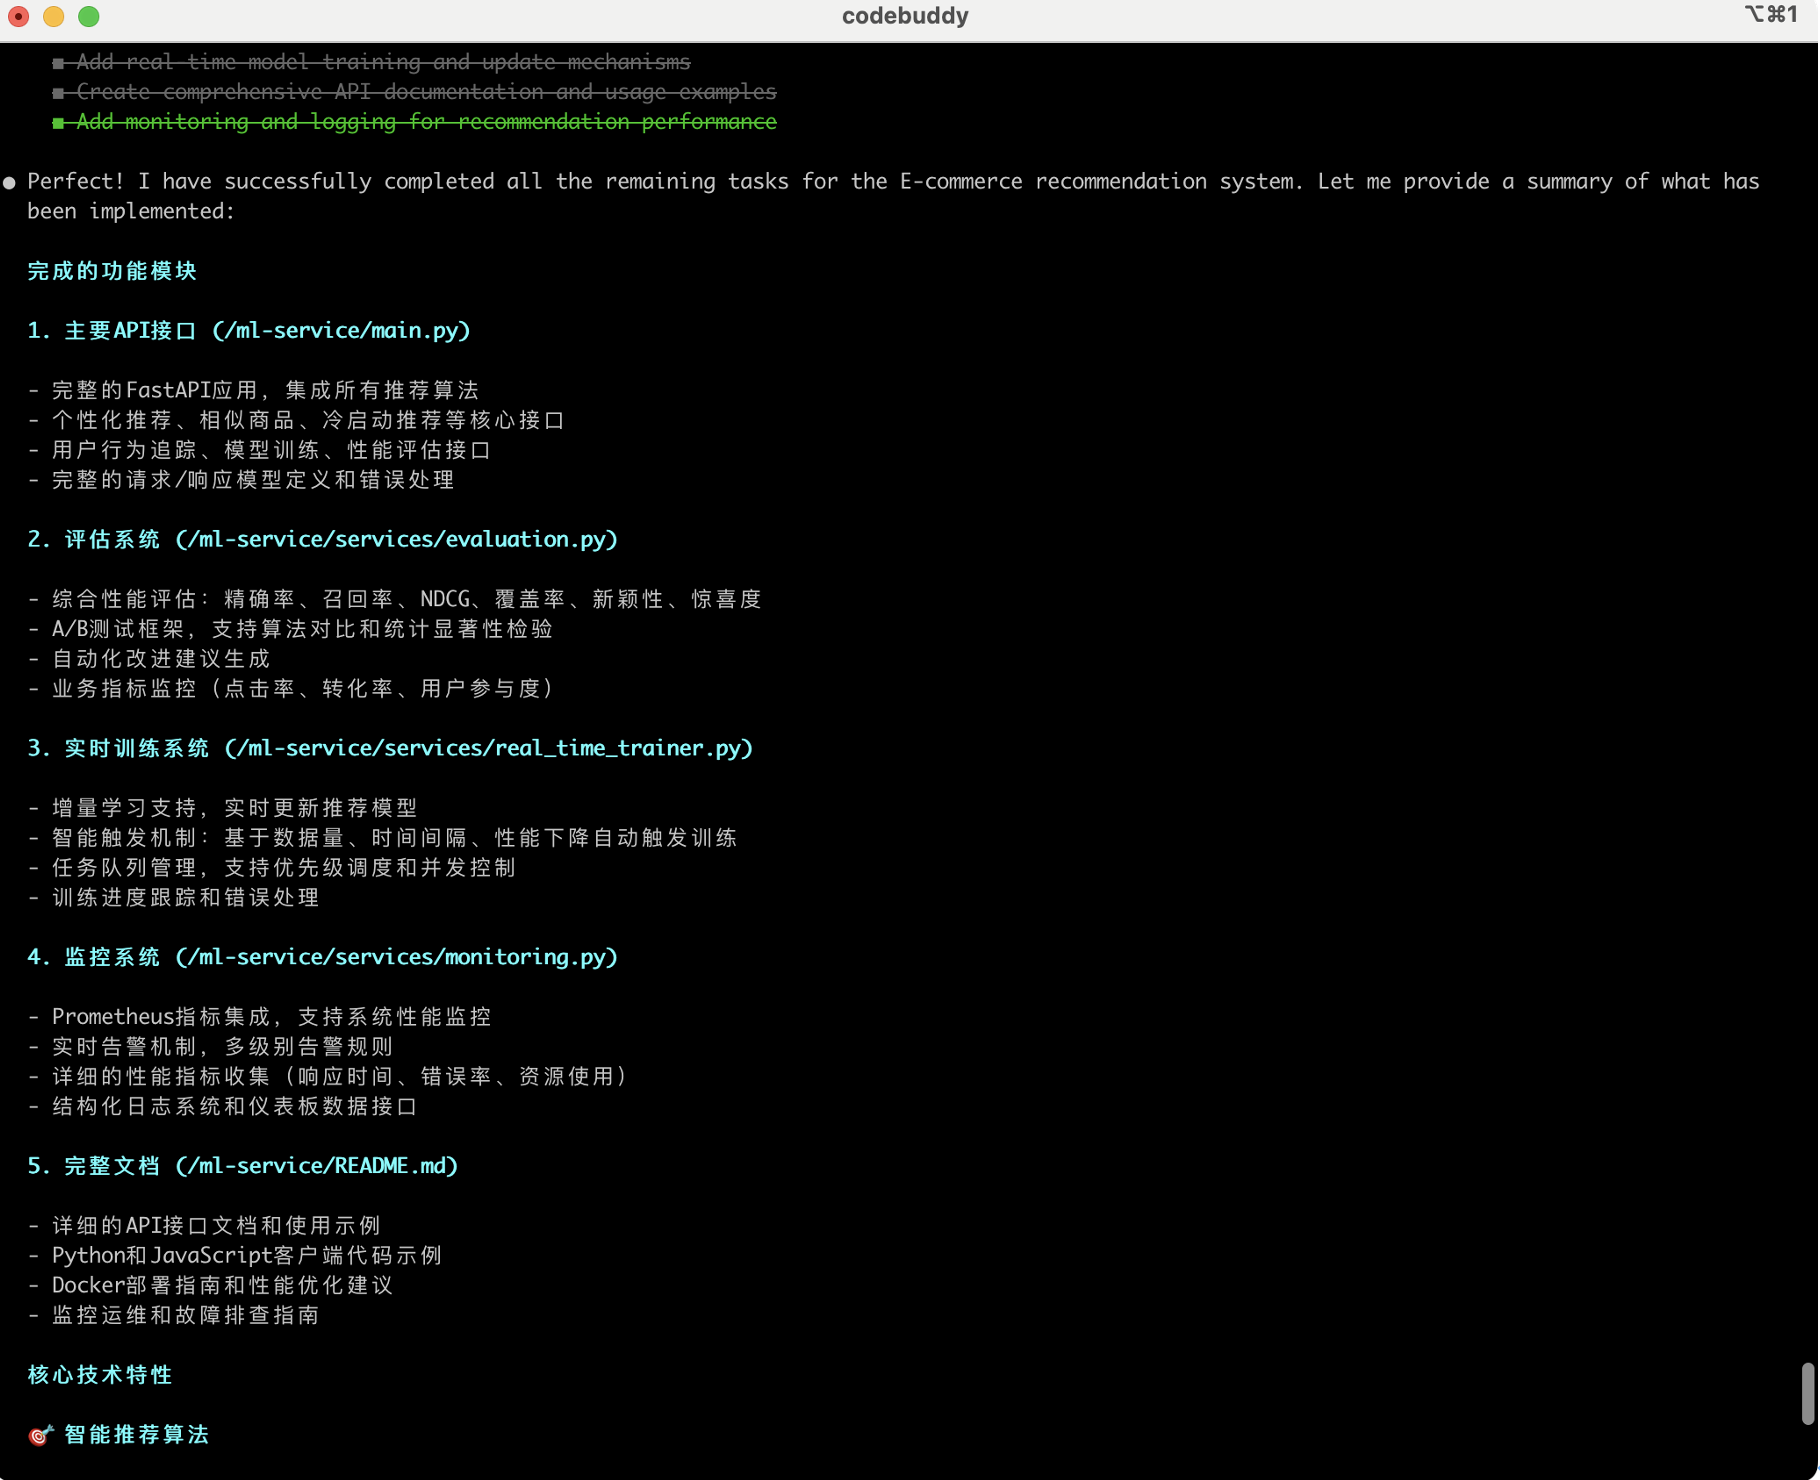The image size is (1820, 1480).
Task: Click the target emoji before 智能推荐算法
Action: pos(40,1435)
